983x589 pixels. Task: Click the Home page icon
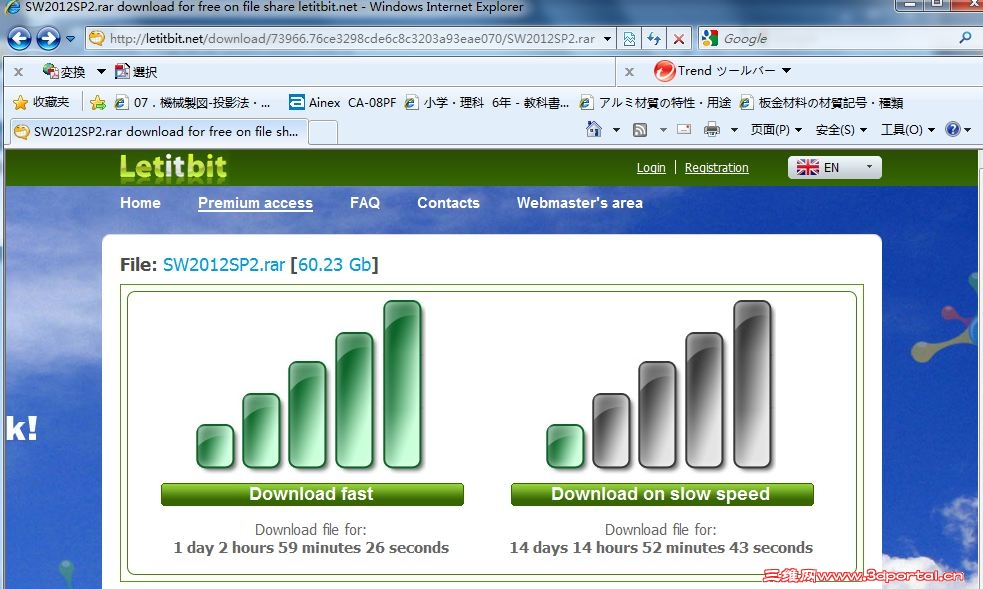pyautogui.click(x=594, y=130)
